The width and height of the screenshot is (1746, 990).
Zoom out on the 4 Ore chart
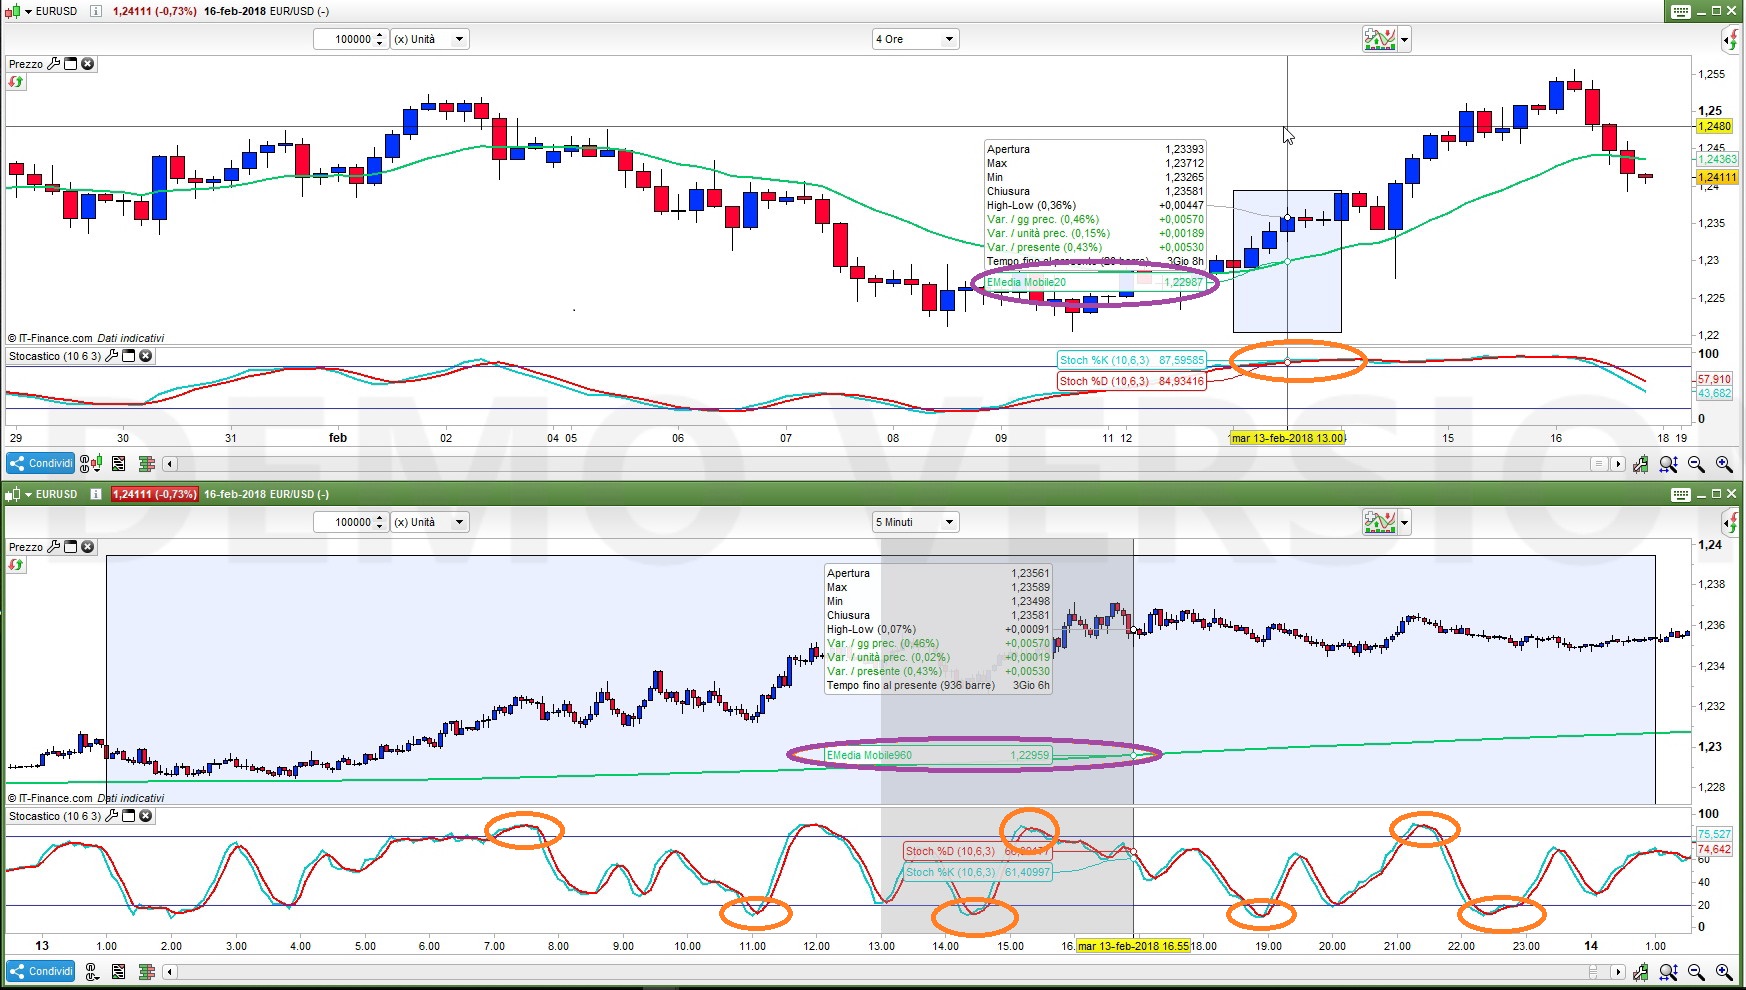[x=1696, y=464]
